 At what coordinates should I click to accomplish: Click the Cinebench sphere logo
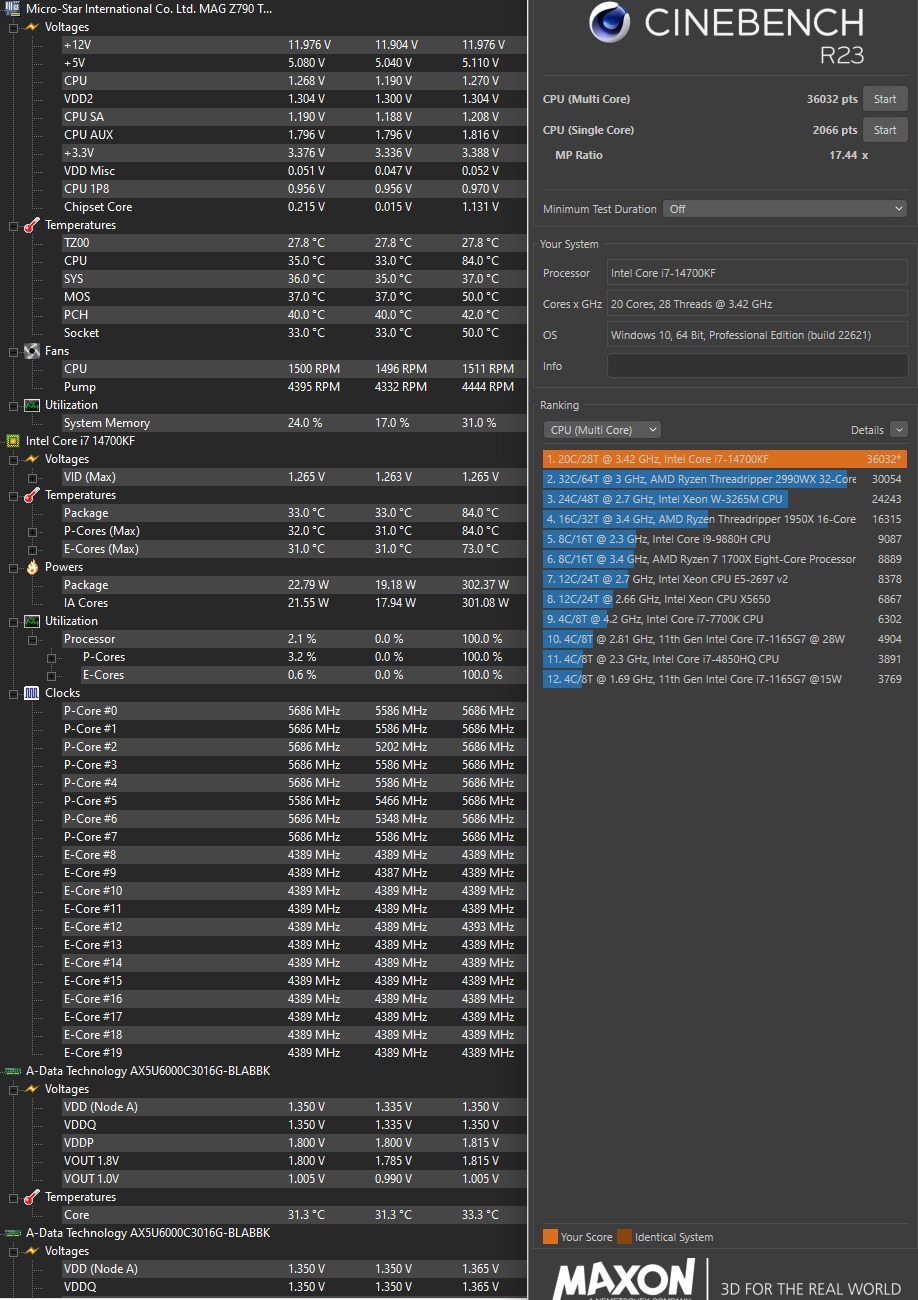[609, 23]
